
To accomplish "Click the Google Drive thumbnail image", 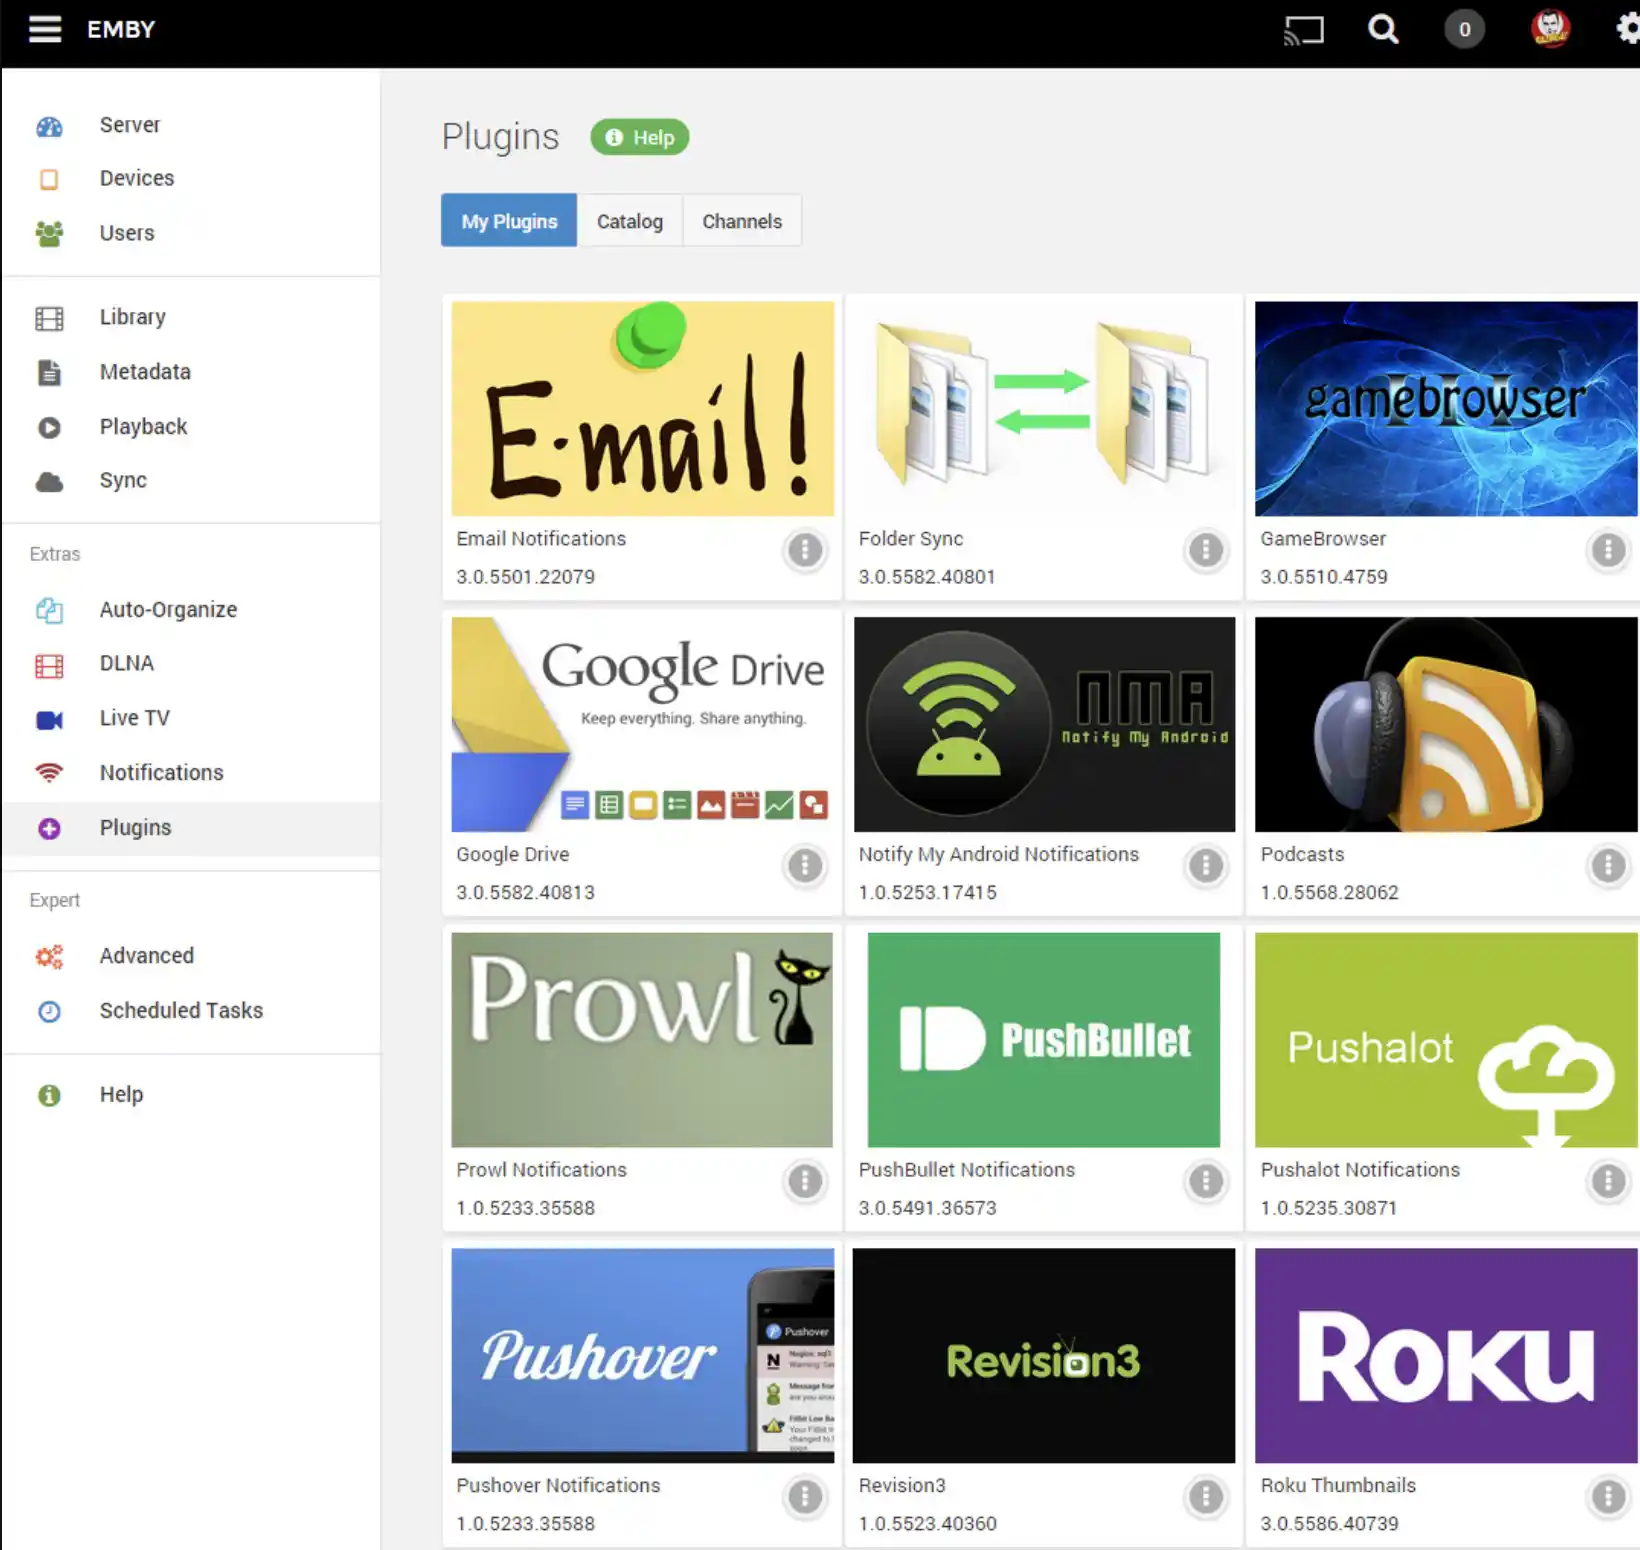I will (x=642, y=725).
